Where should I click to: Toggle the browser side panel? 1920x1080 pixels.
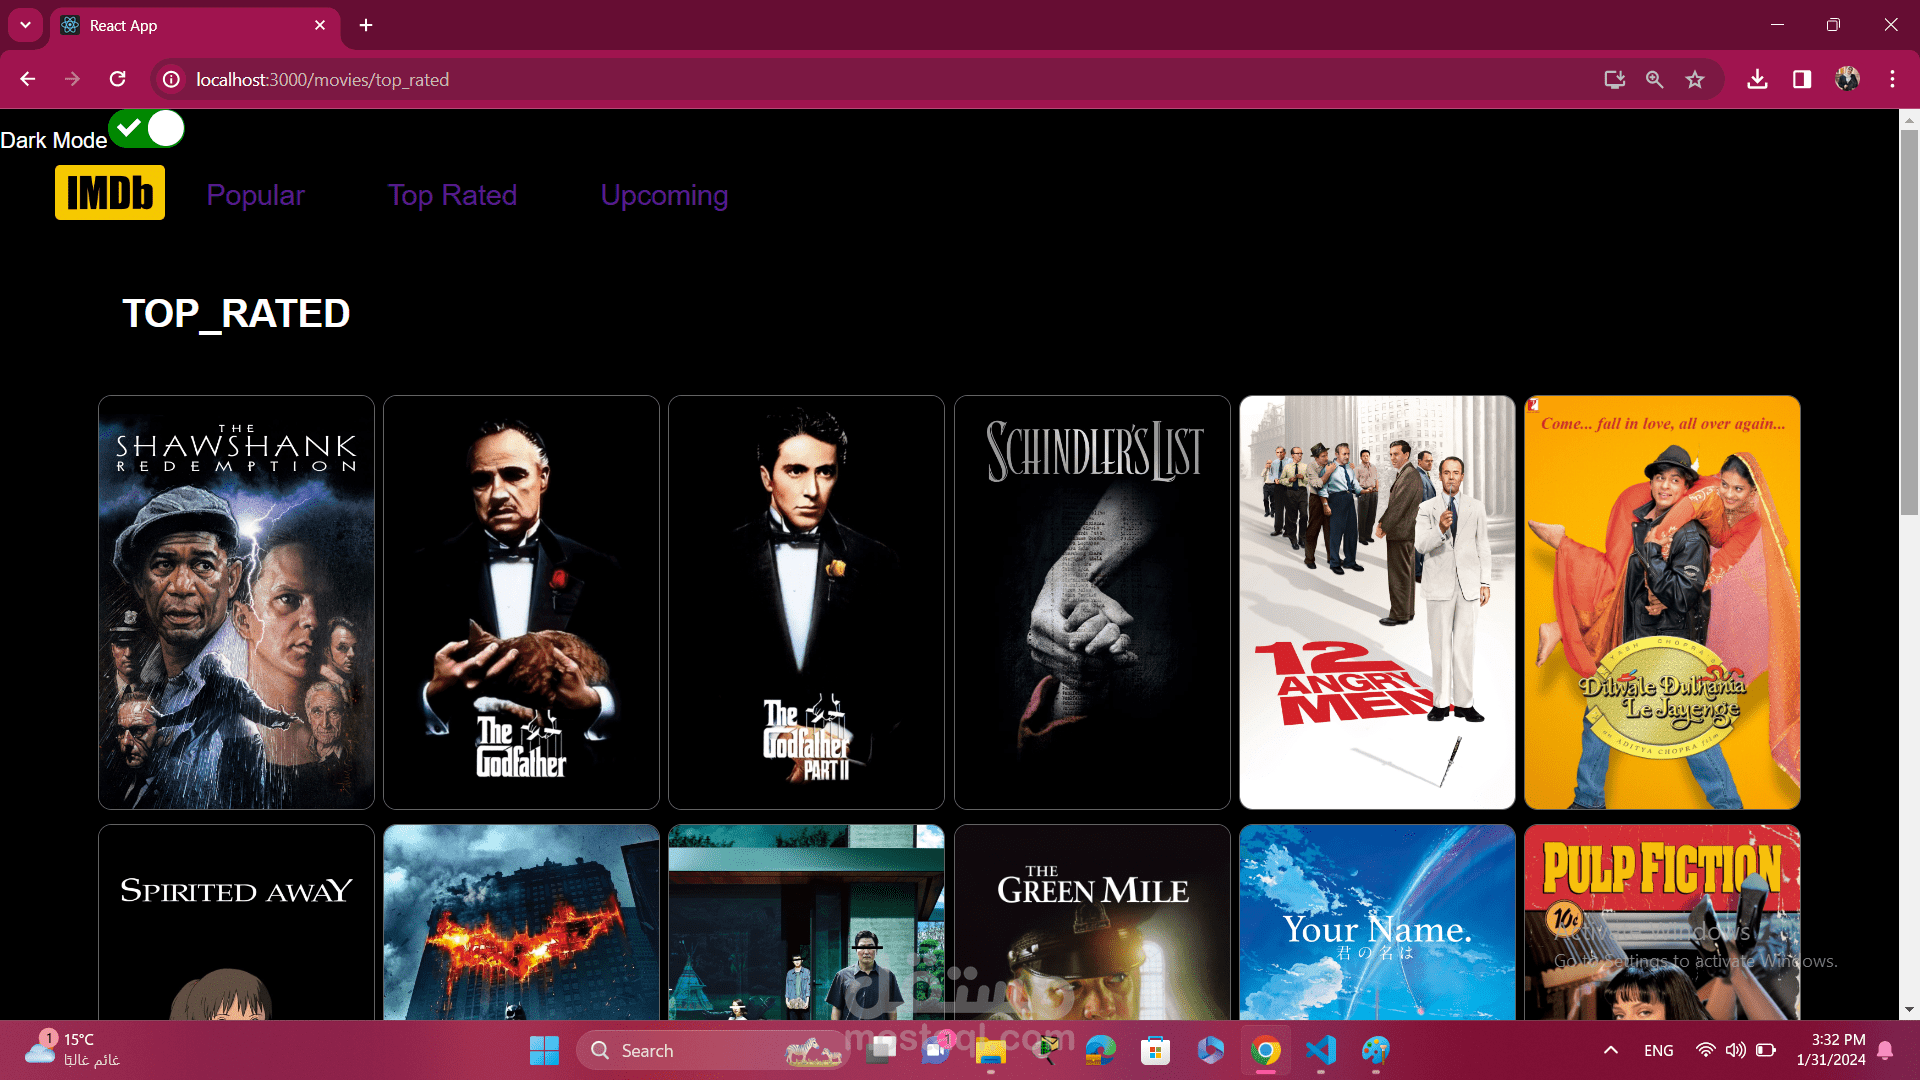pos(1802,79)
